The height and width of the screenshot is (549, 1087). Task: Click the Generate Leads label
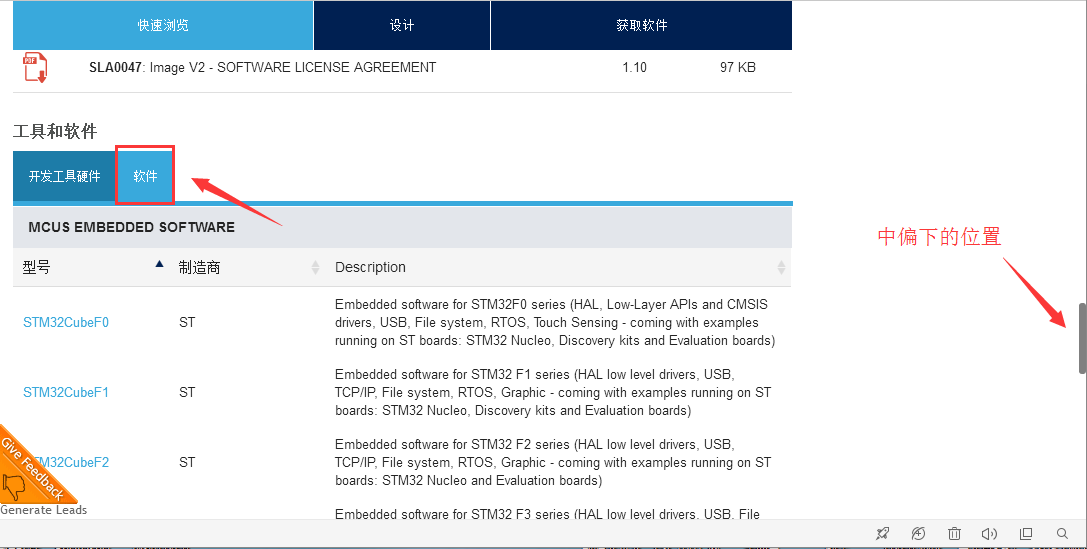tap(44, 509)
